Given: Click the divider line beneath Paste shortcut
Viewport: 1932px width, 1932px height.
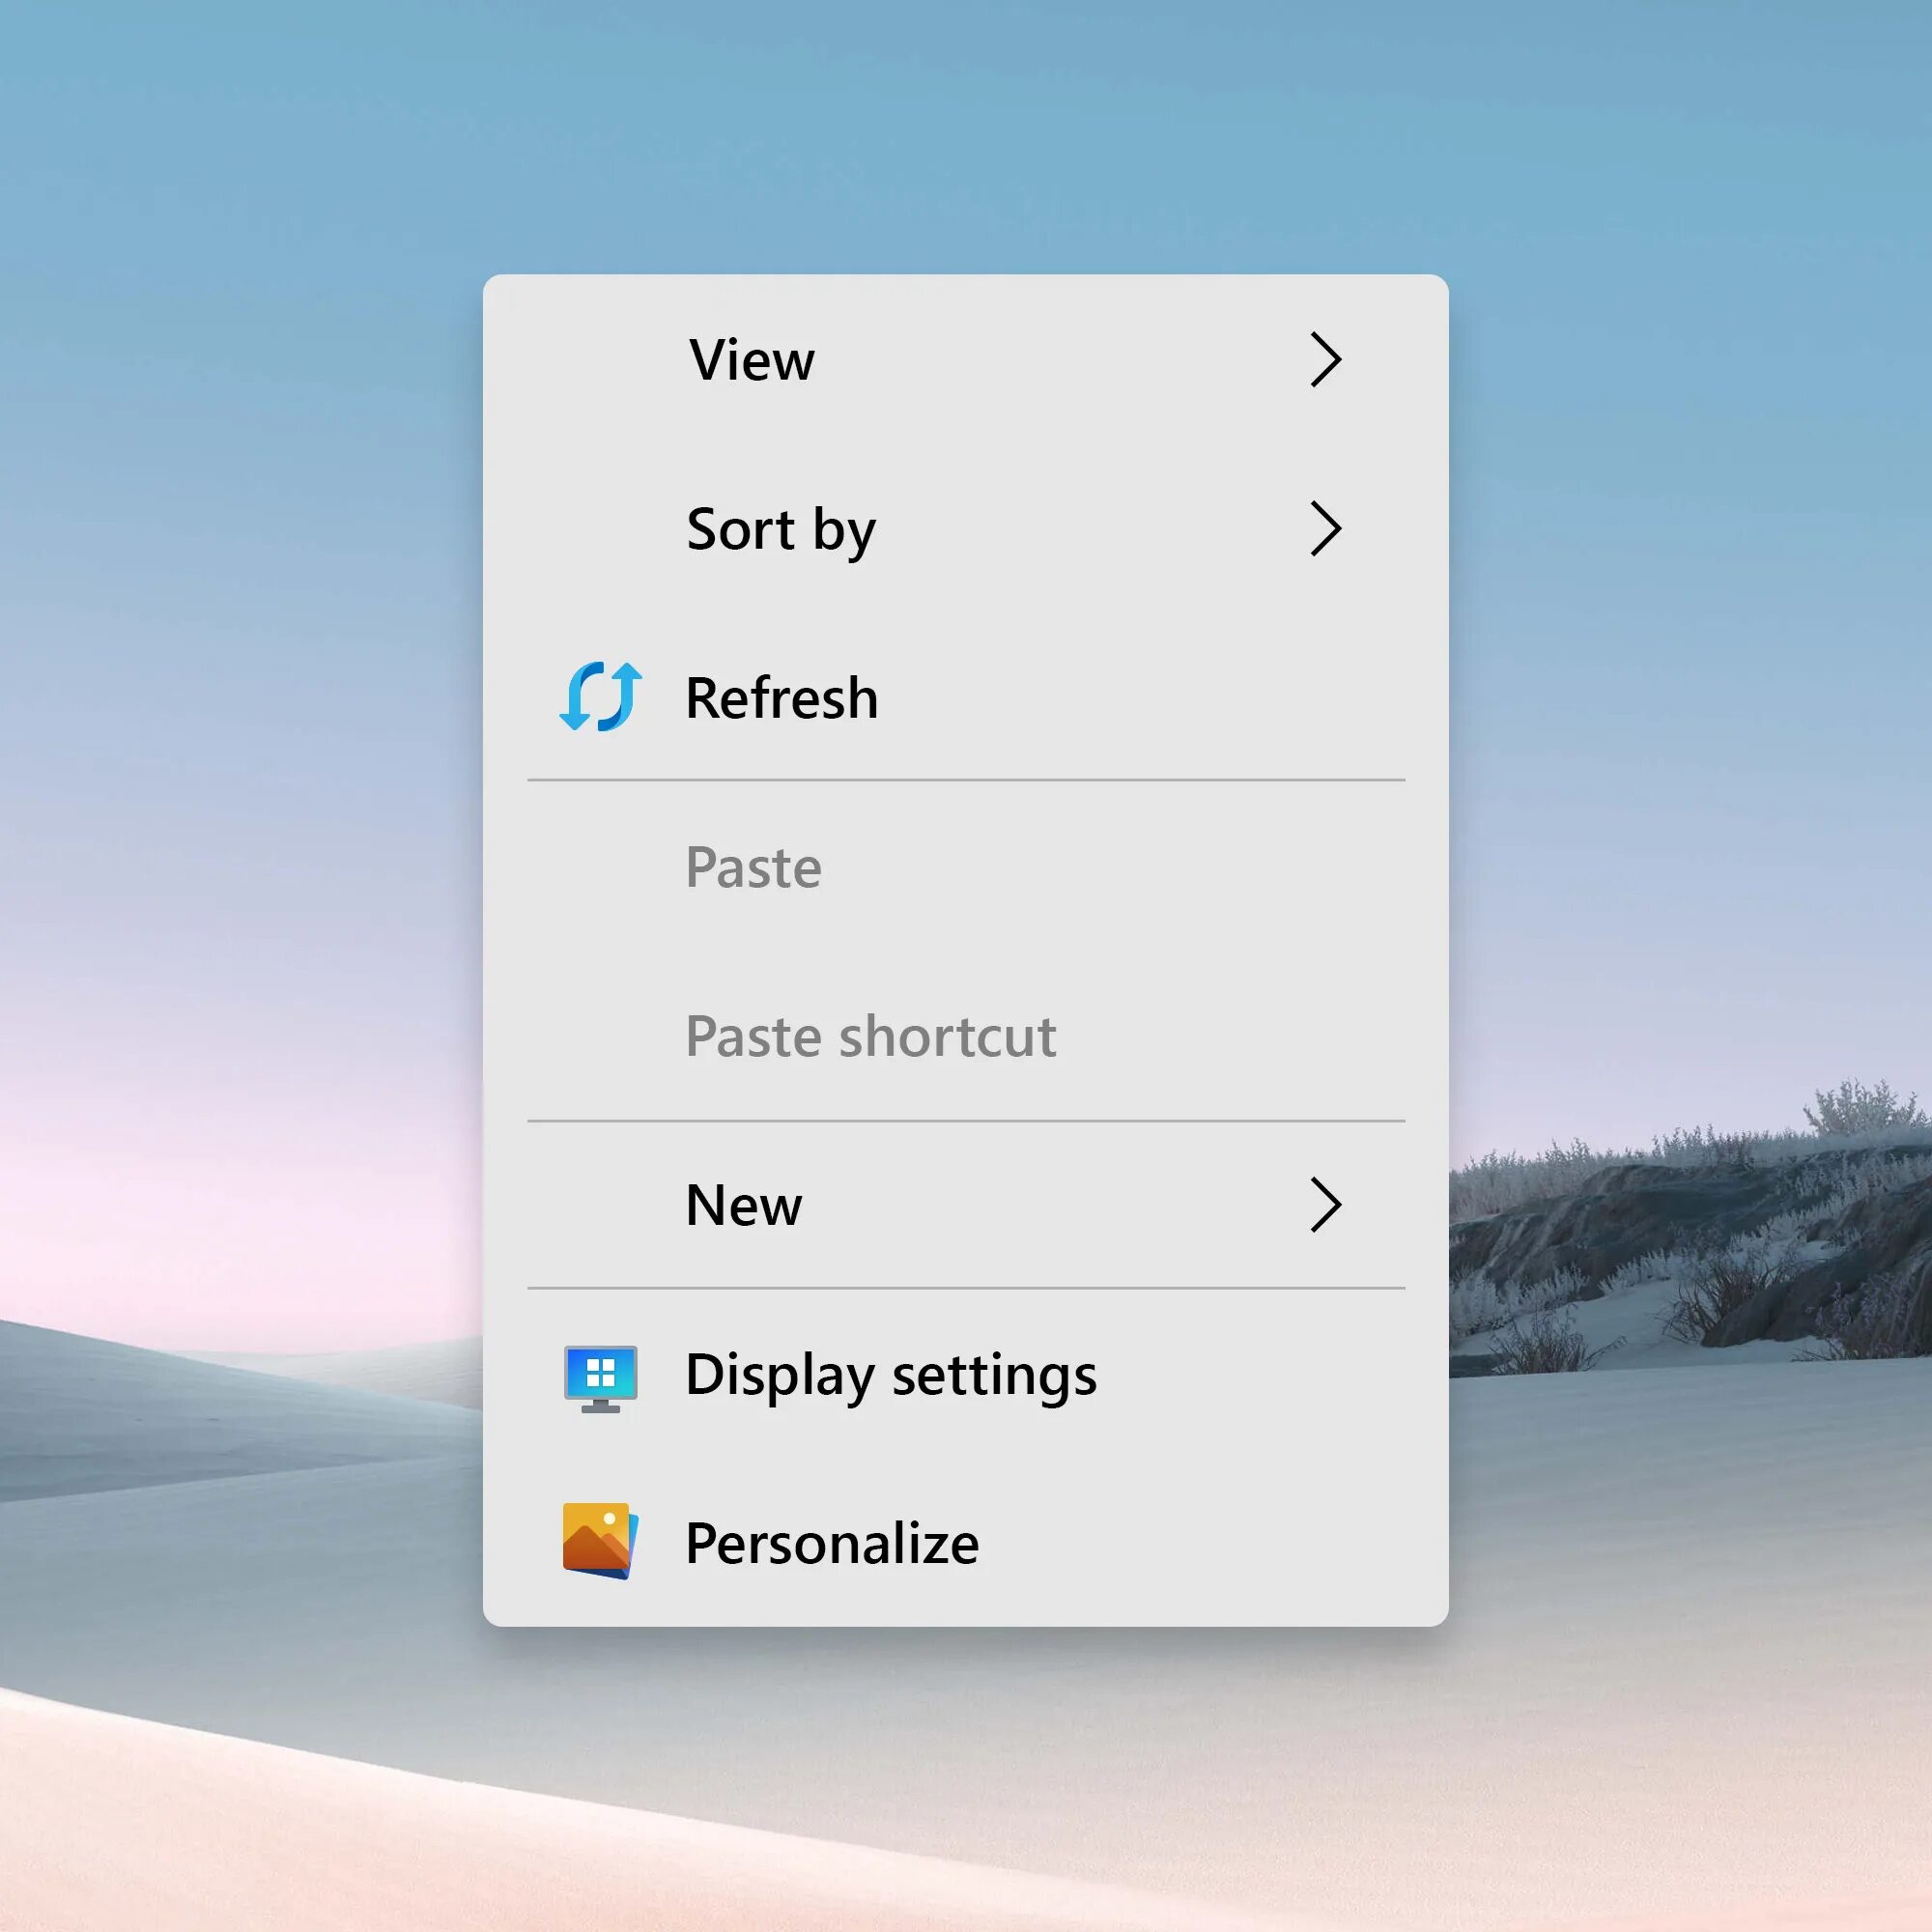Looking at the screenshot, I should [966, 1121].
